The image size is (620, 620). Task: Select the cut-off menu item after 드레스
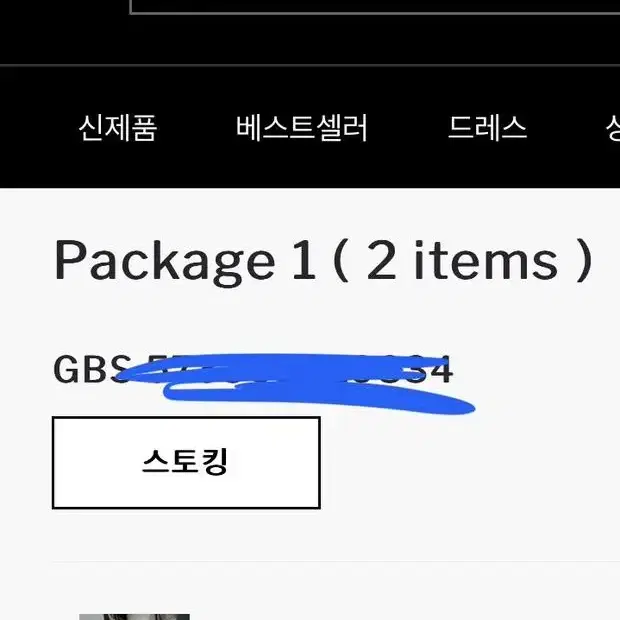tap(613, 128)
